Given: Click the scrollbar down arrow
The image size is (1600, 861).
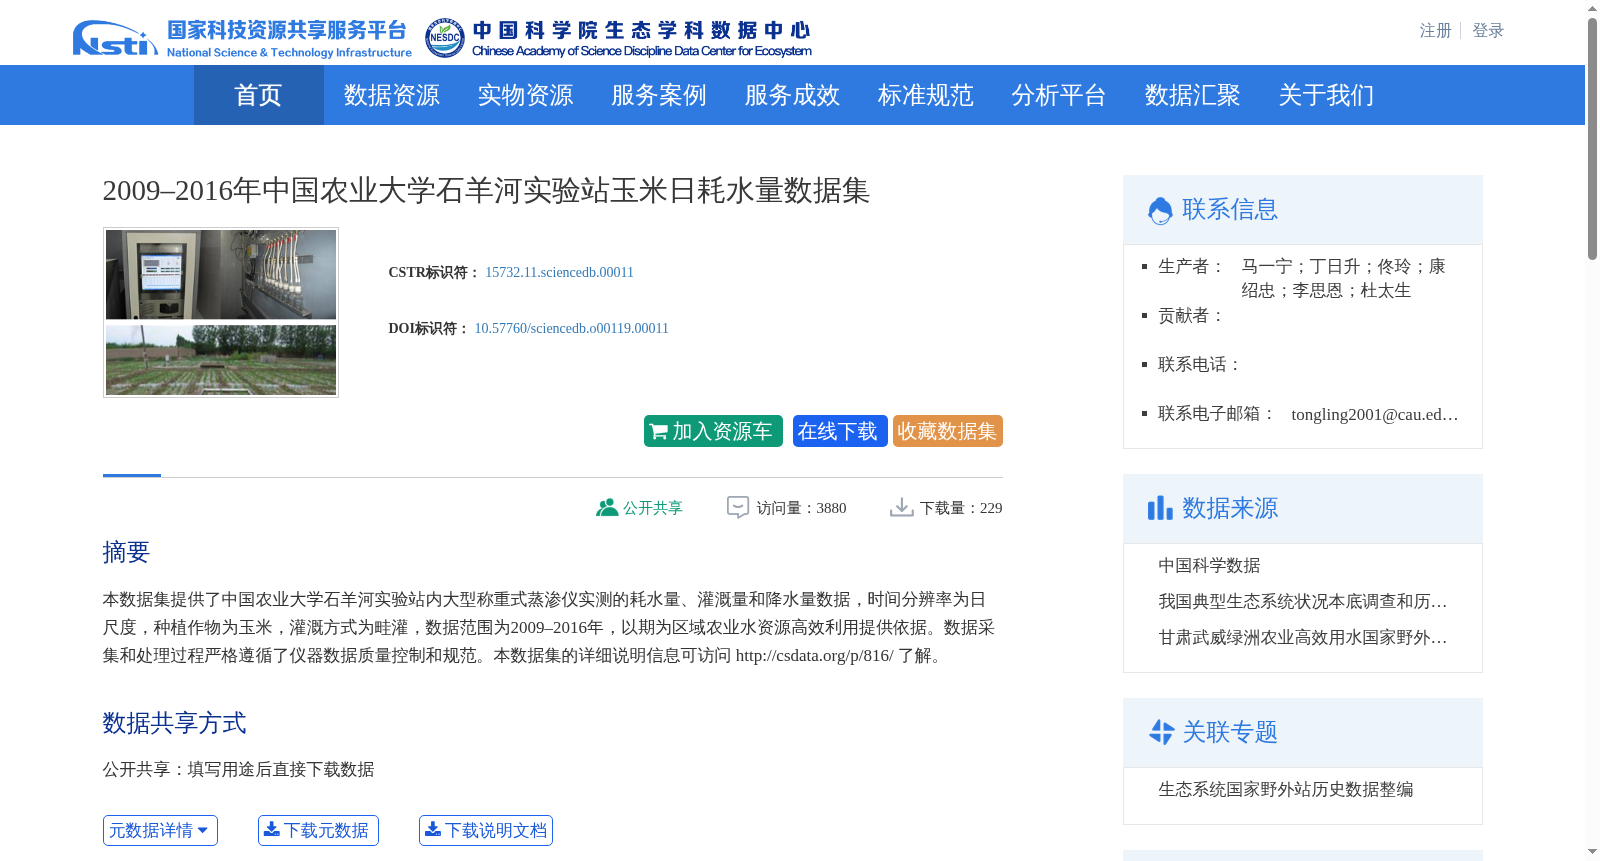Looking at the screenshot, I should pyautogui.click(x=1592, y=852).
